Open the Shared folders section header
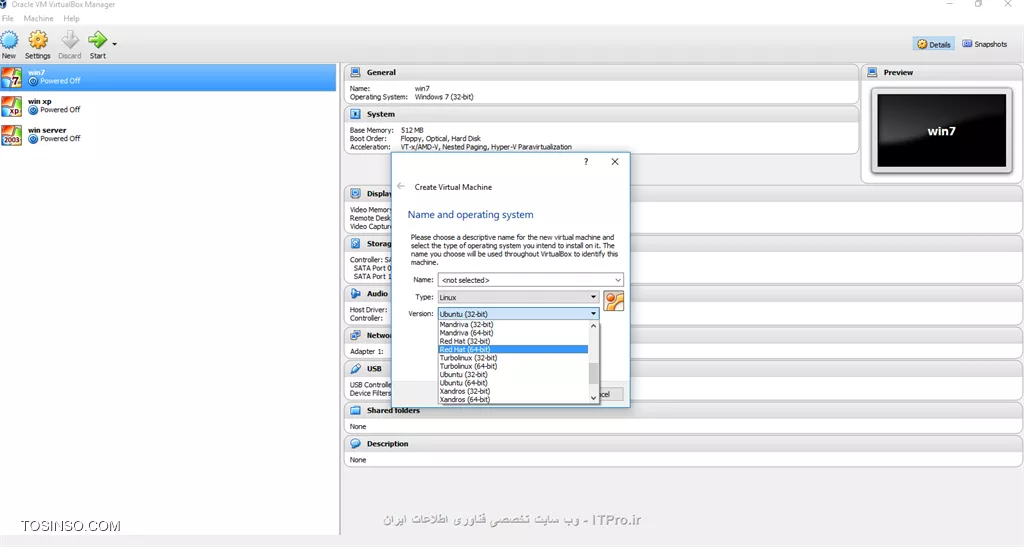This screenshot has height=547, width=1024. (x=683, y=411)
